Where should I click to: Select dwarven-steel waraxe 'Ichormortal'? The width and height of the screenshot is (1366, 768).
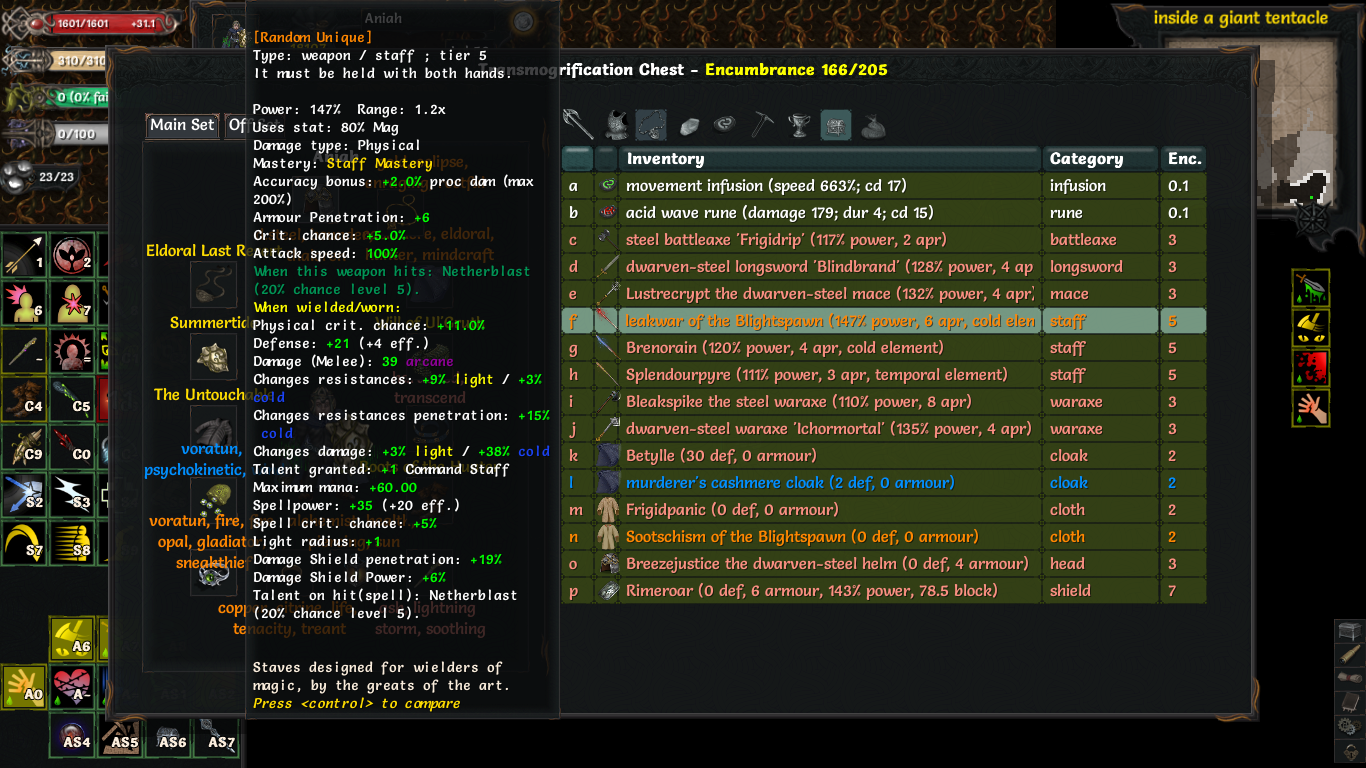point(884,429)
